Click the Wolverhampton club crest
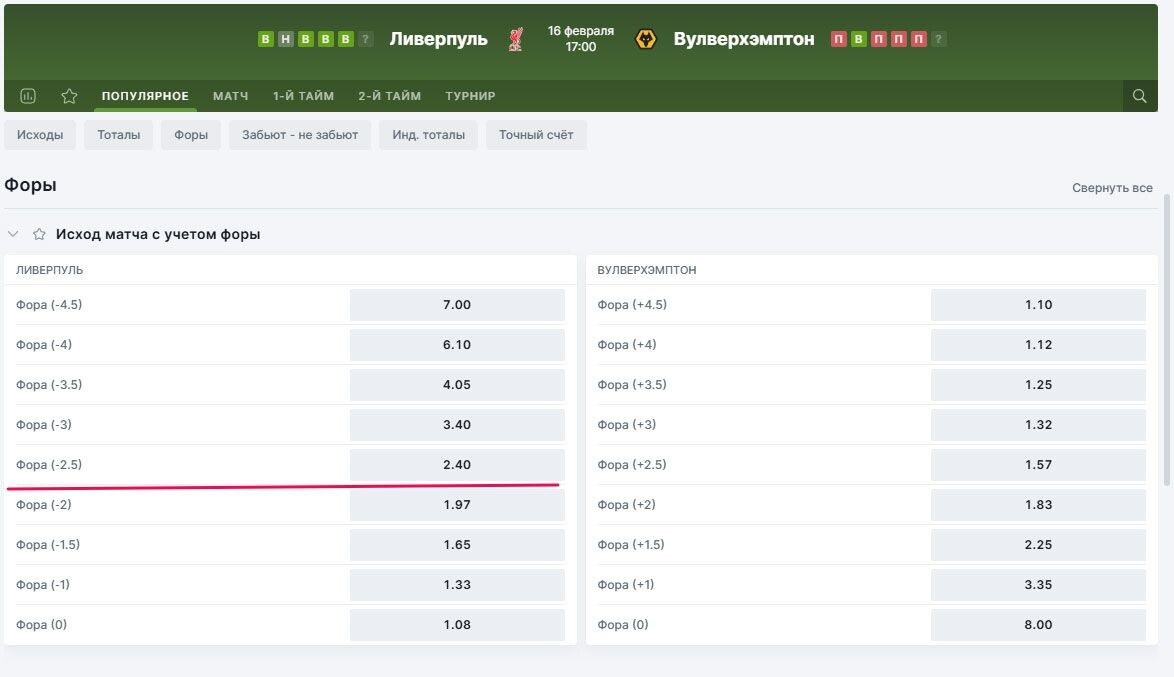The image size is (1174, 677). point(645,39)
